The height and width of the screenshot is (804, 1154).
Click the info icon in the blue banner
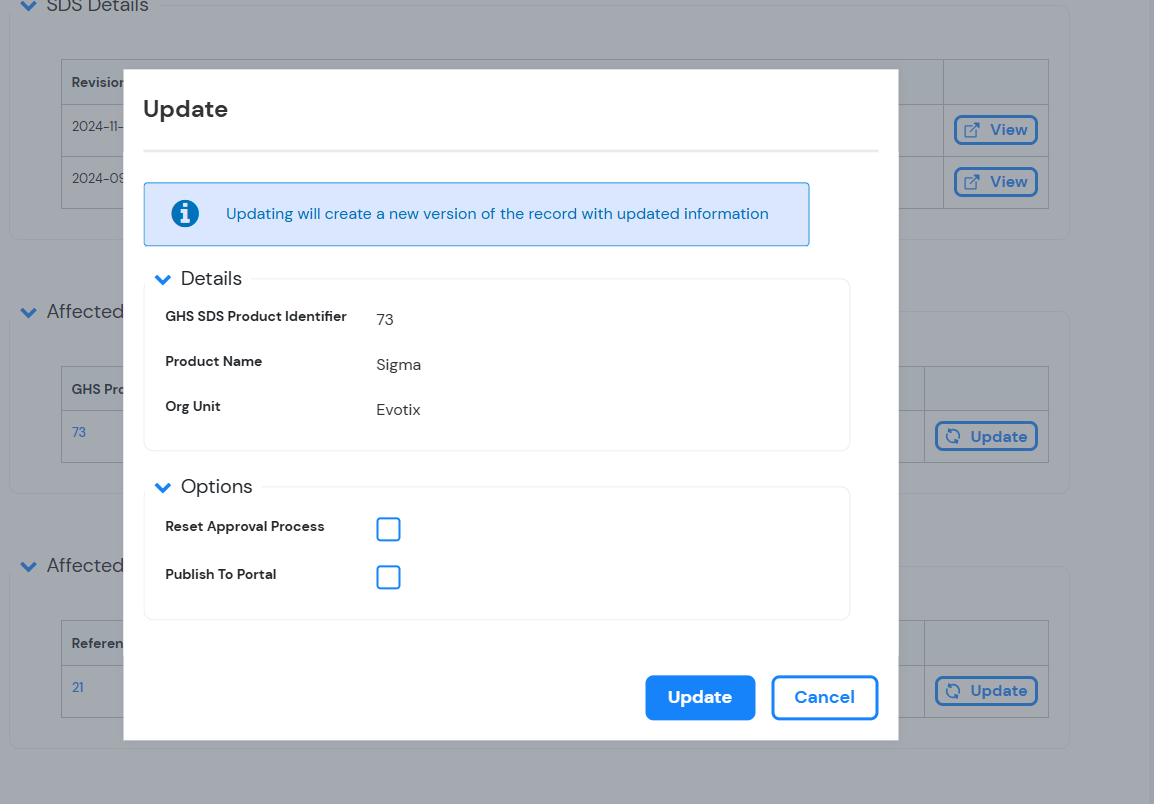[184, 213]
